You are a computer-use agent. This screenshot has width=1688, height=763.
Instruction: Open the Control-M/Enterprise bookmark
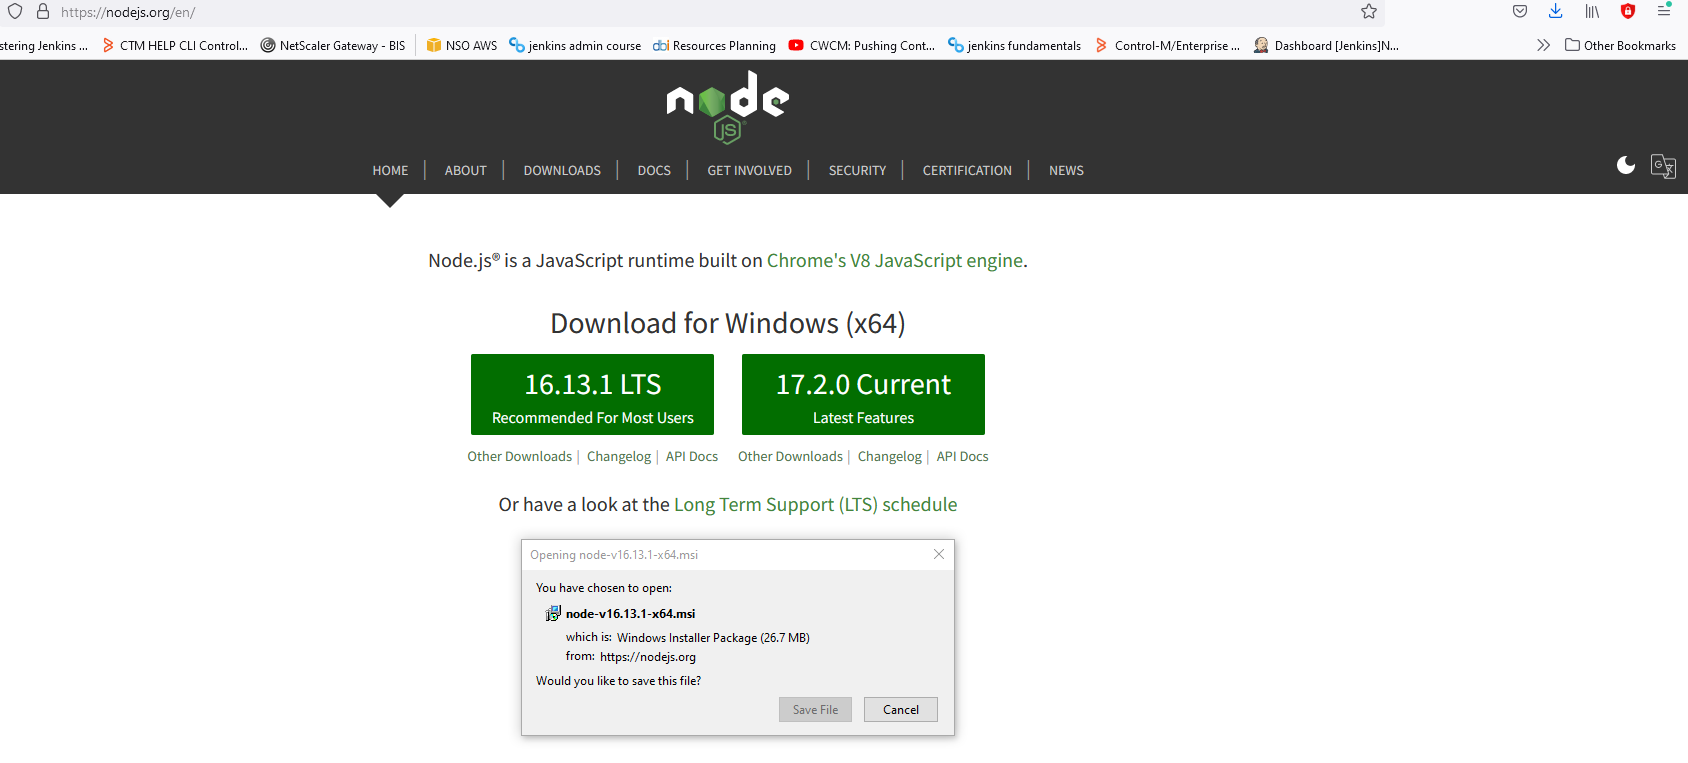(x=1167, y=45)
